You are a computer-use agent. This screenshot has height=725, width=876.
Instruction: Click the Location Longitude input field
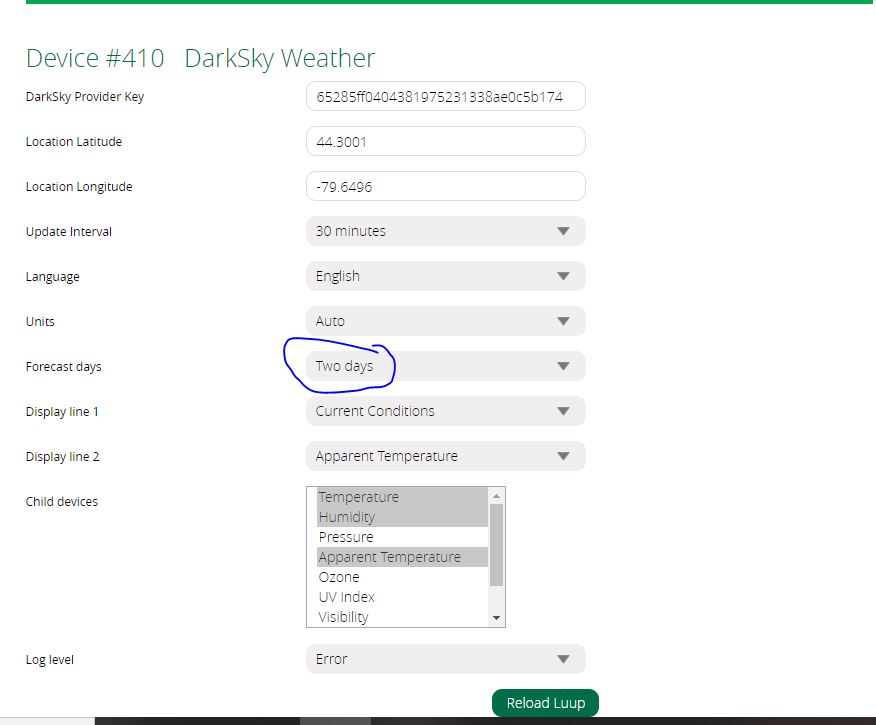coord(445,187)
